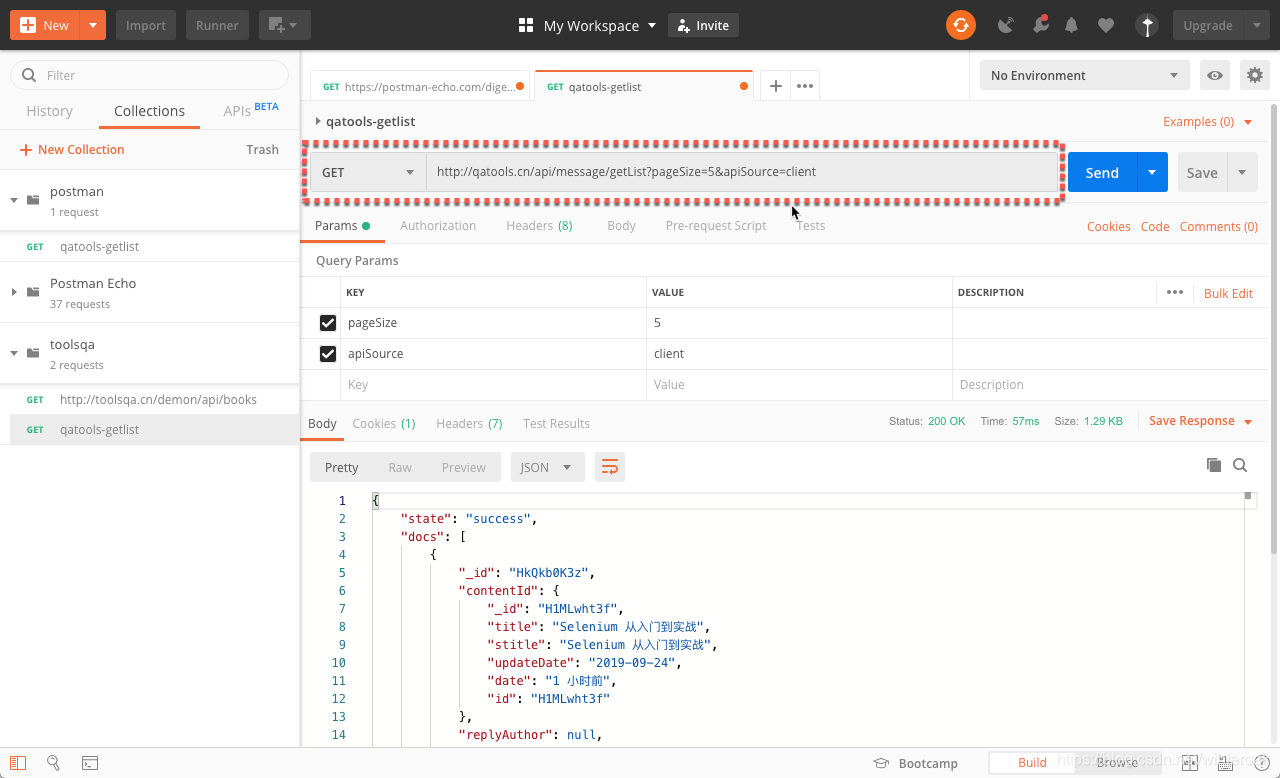Screen dimensions: 1280x778
Task: Open the environment quick look eye icon
Action: (1215, 75)
